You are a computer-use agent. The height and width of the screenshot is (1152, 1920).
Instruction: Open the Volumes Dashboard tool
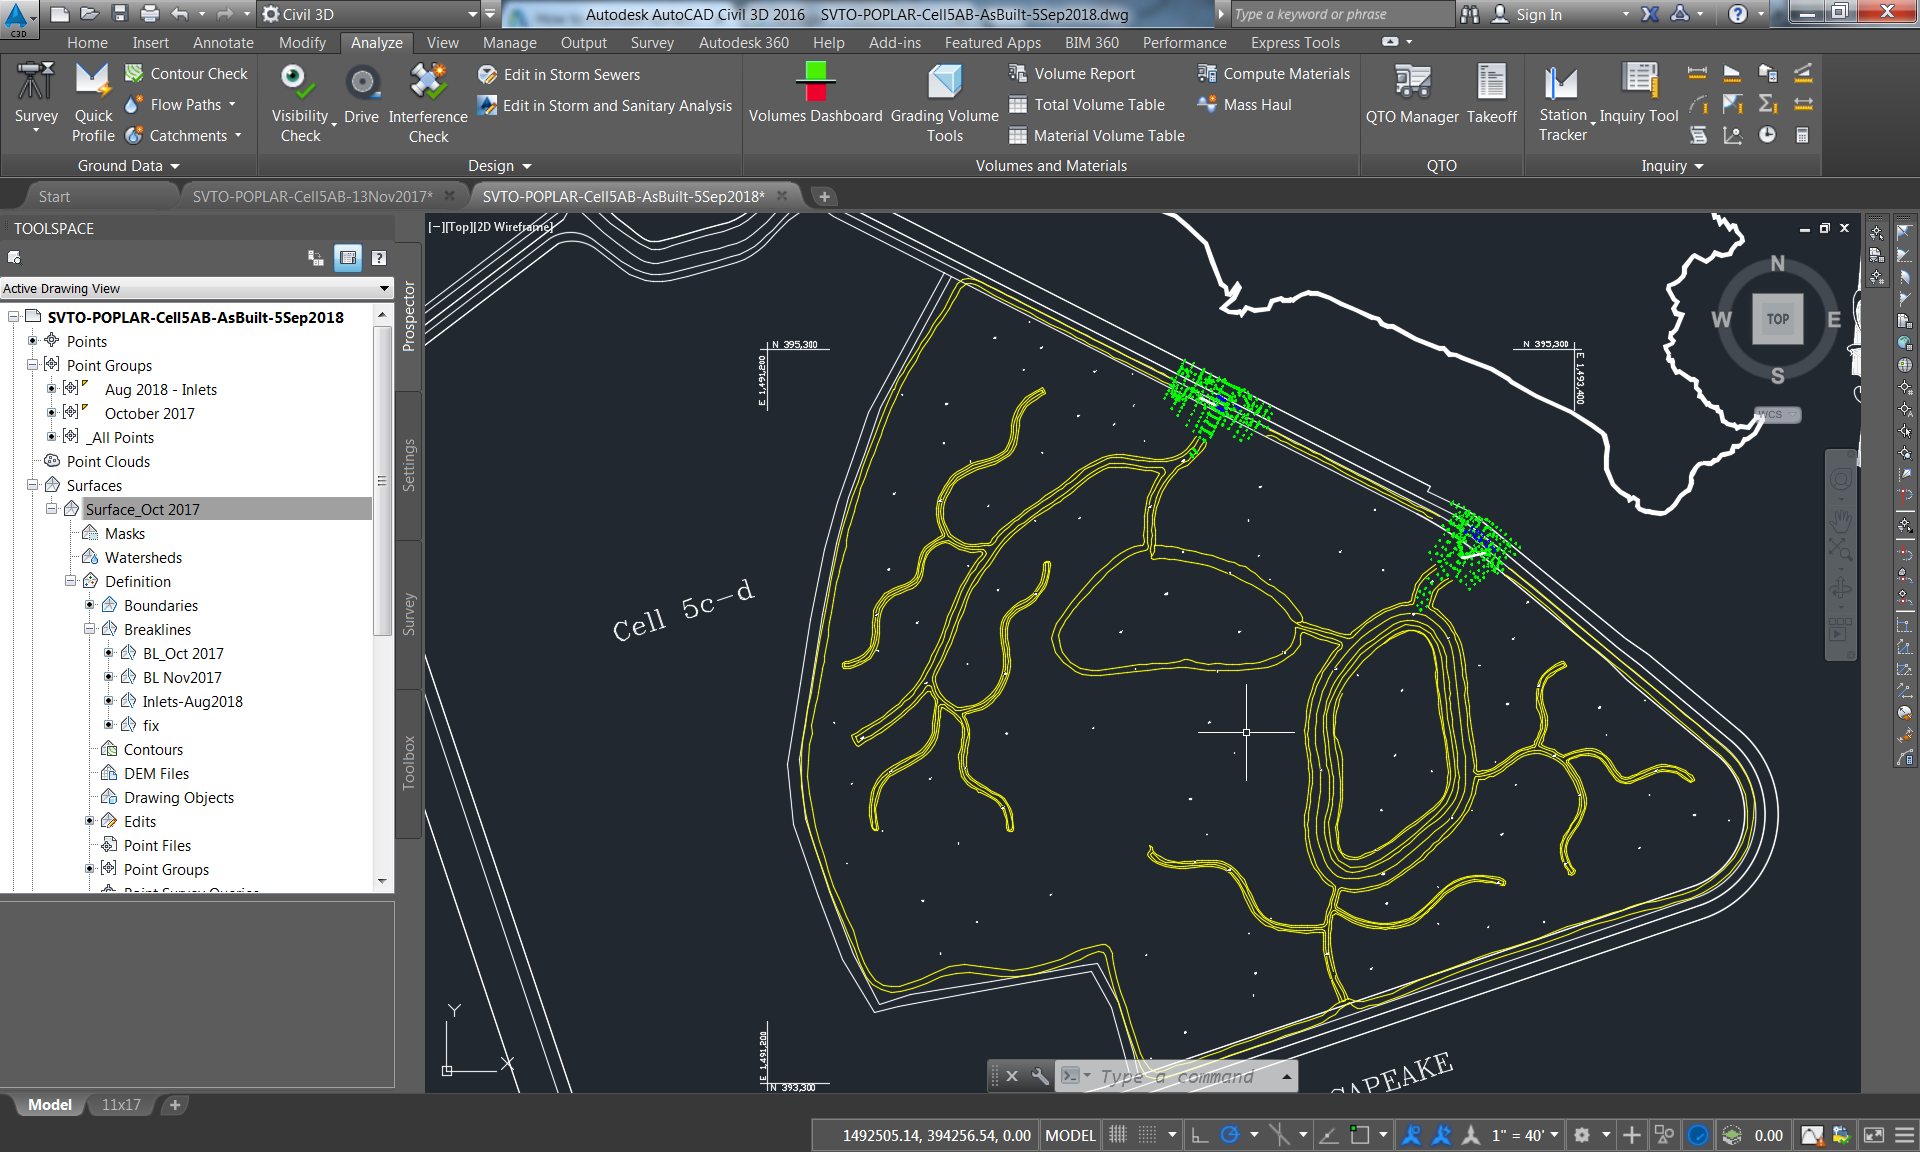pyautogui.click(x=815, y=82)
